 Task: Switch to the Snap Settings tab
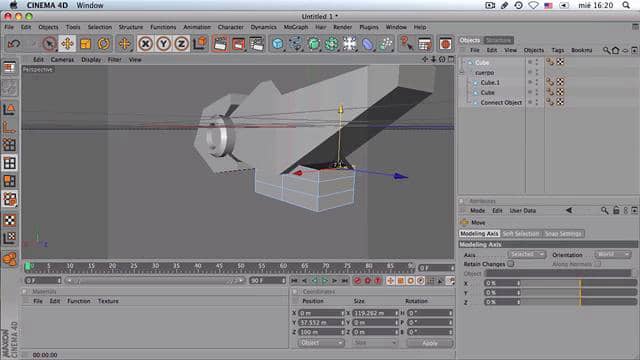563,233
